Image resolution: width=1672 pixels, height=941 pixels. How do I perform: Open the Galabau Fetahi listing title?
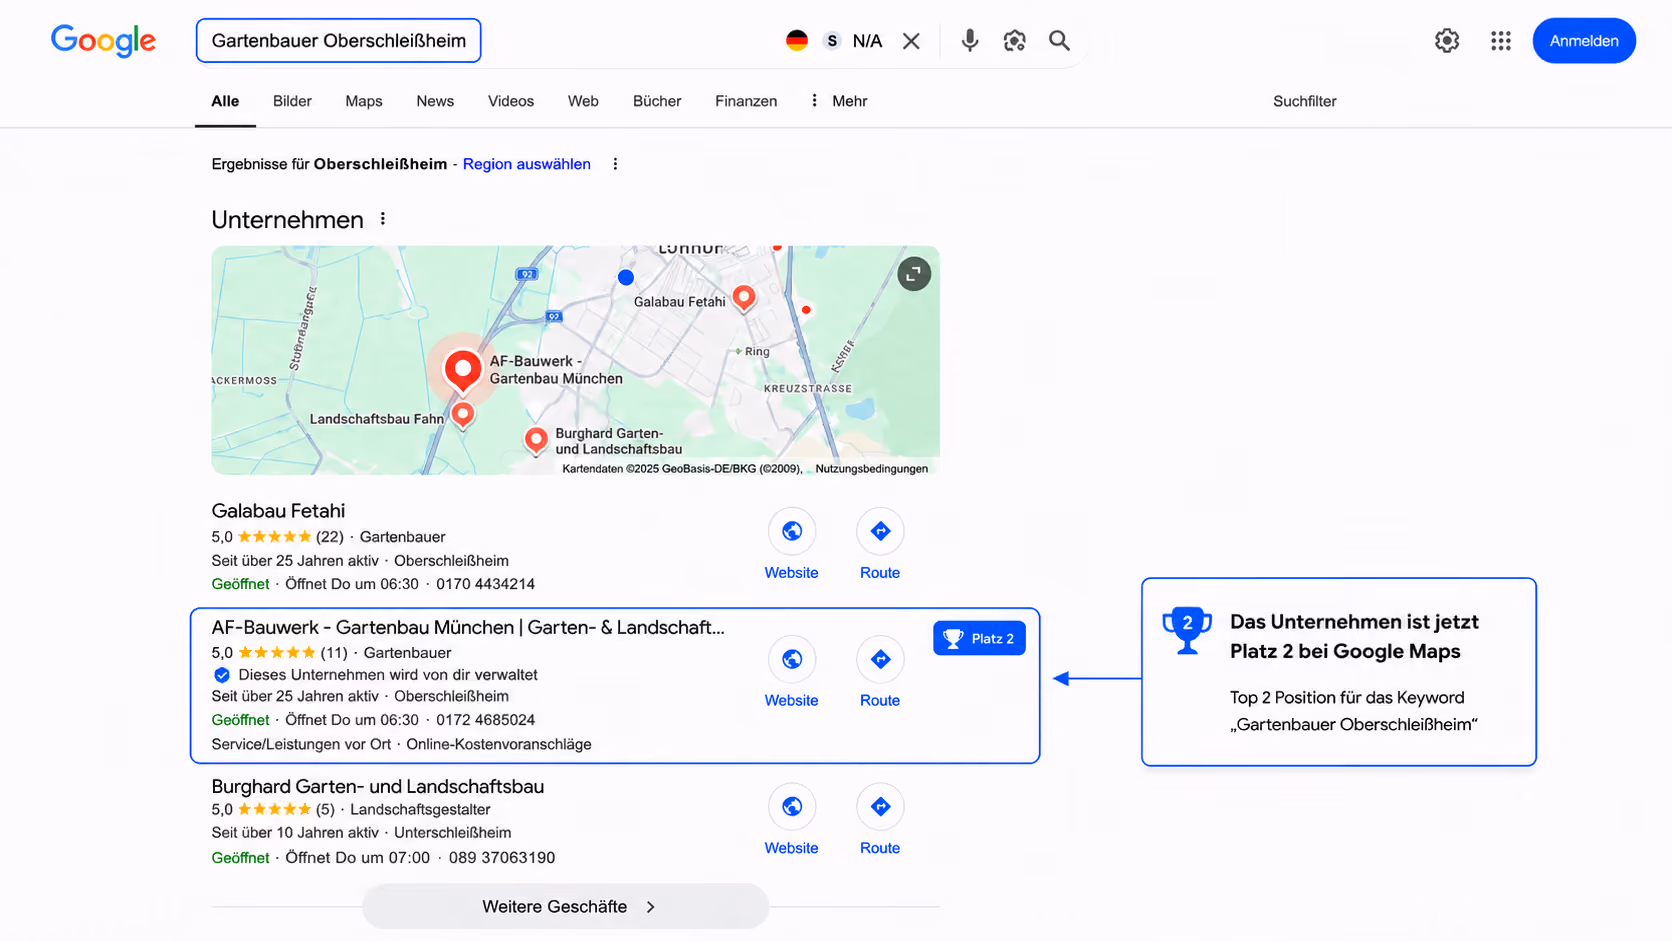(x=278, y=511)
